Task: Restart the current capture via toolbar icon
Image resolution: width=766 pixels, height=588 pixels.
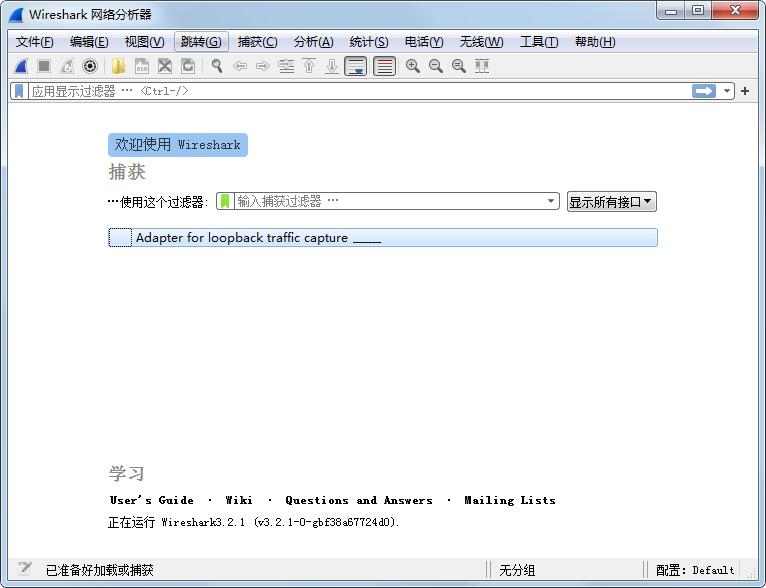Action: (x=67, y=66)
